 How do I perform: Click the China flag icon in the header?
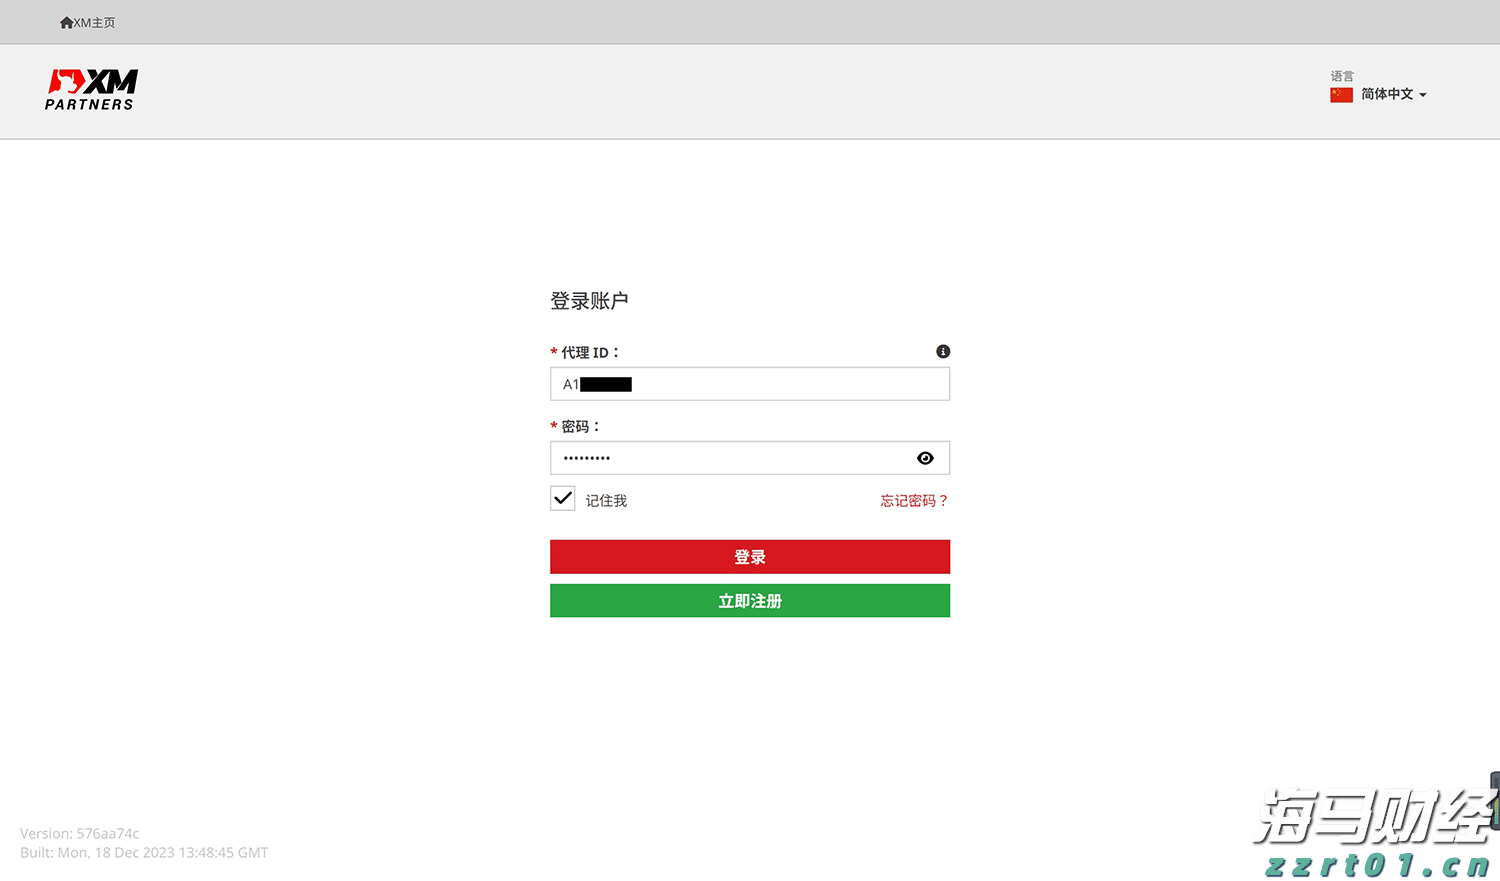(1341, 94)
